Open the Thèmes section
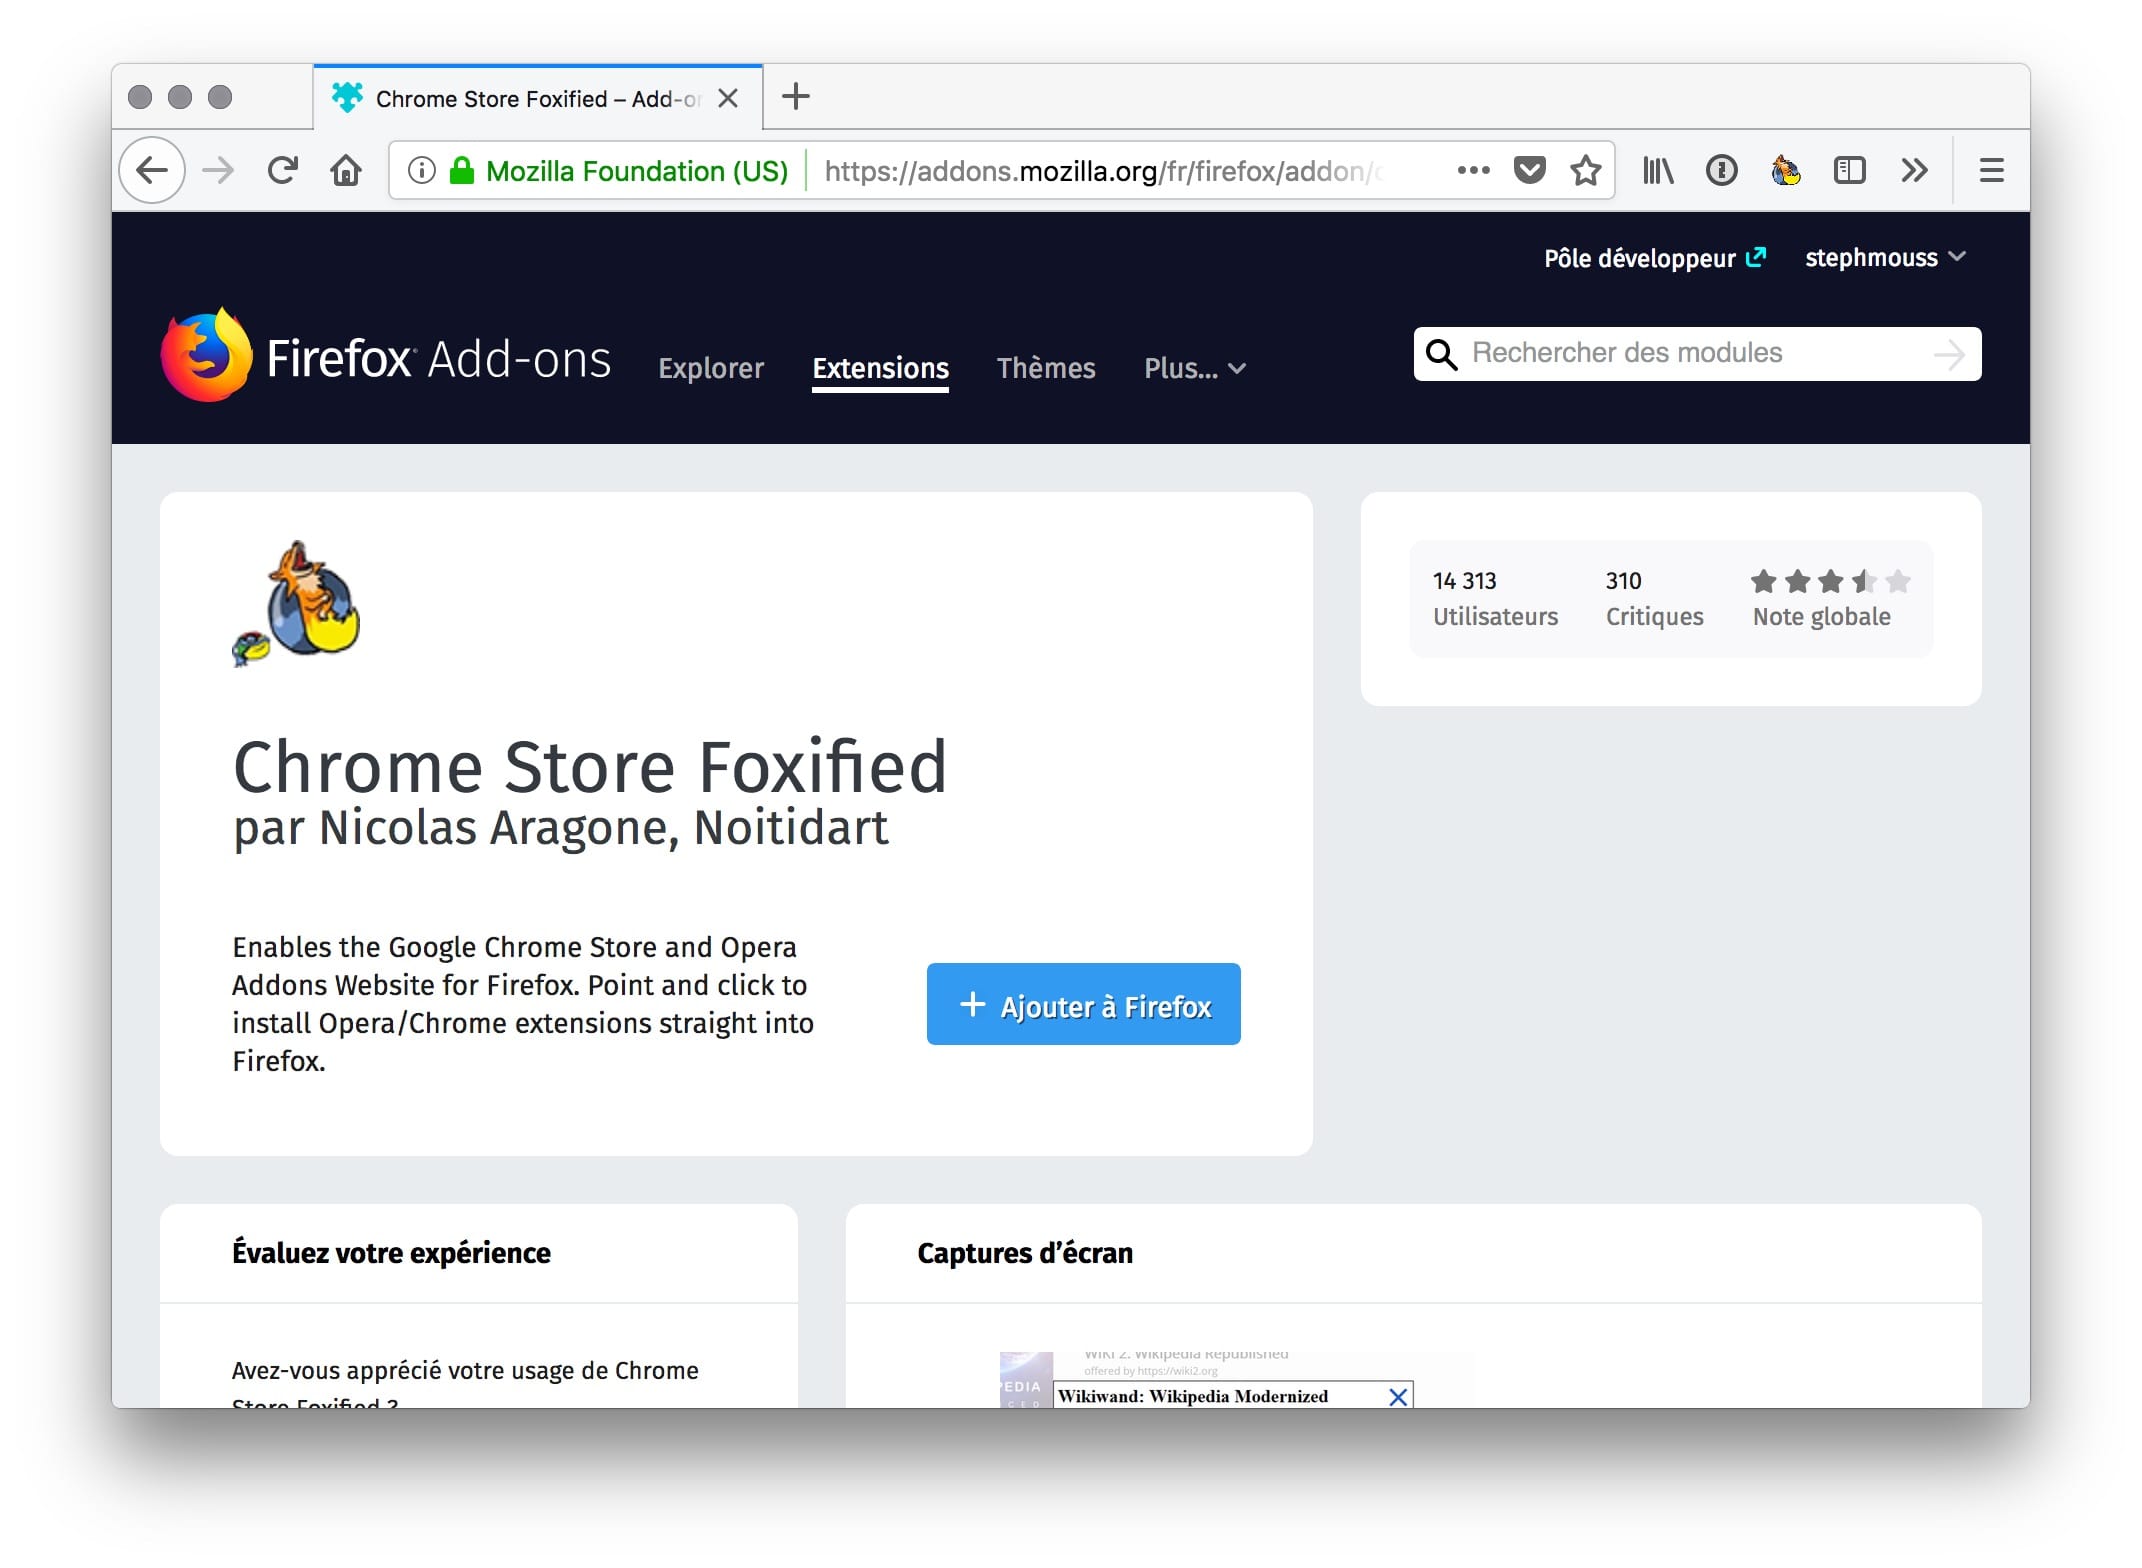 pyautogui.click(x=1046, y=368)
